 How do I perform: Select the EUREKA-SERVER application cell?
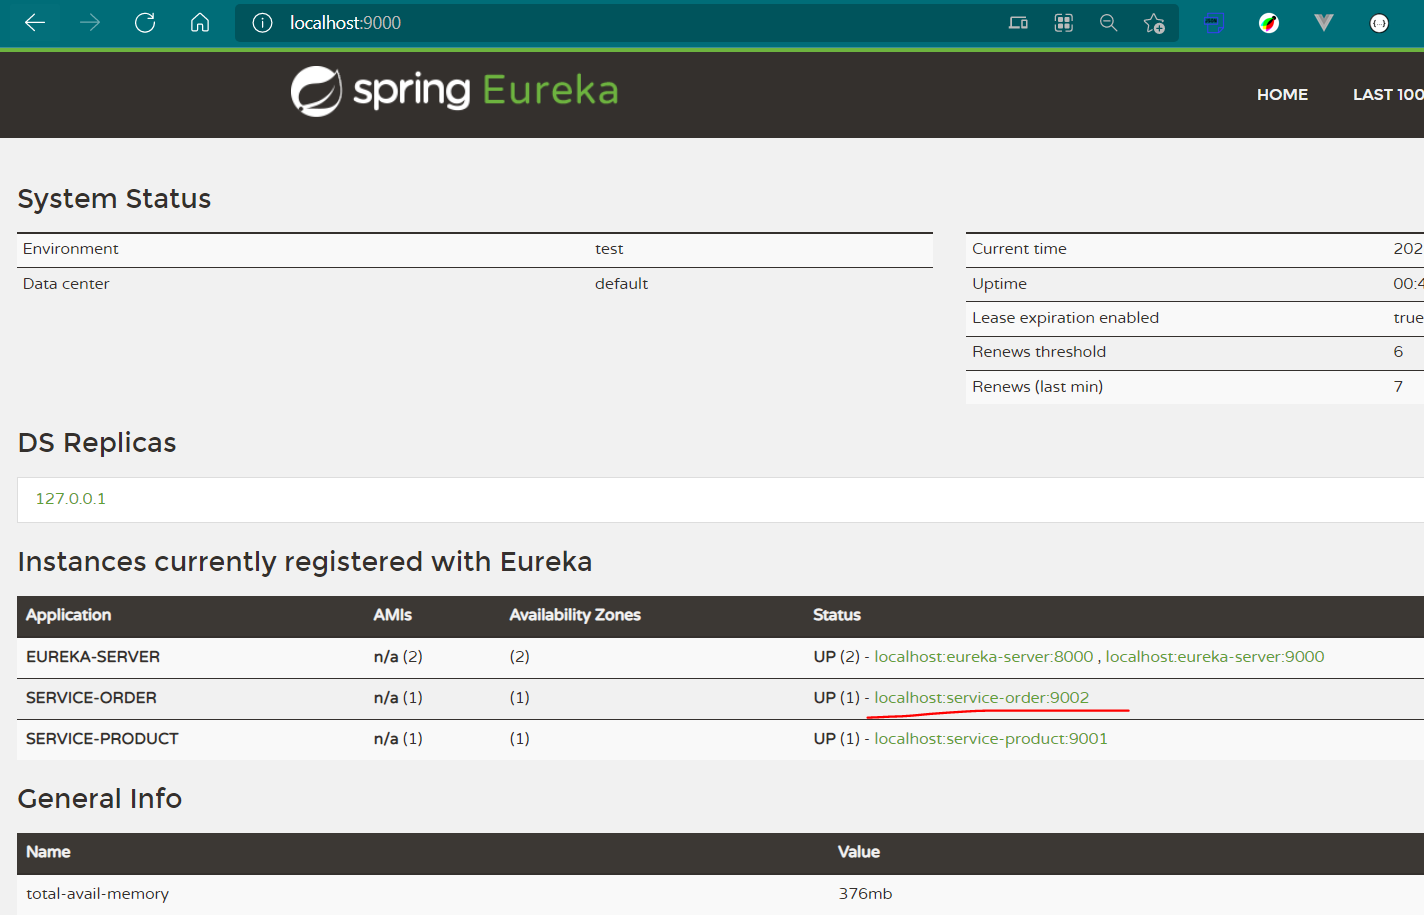93,656
